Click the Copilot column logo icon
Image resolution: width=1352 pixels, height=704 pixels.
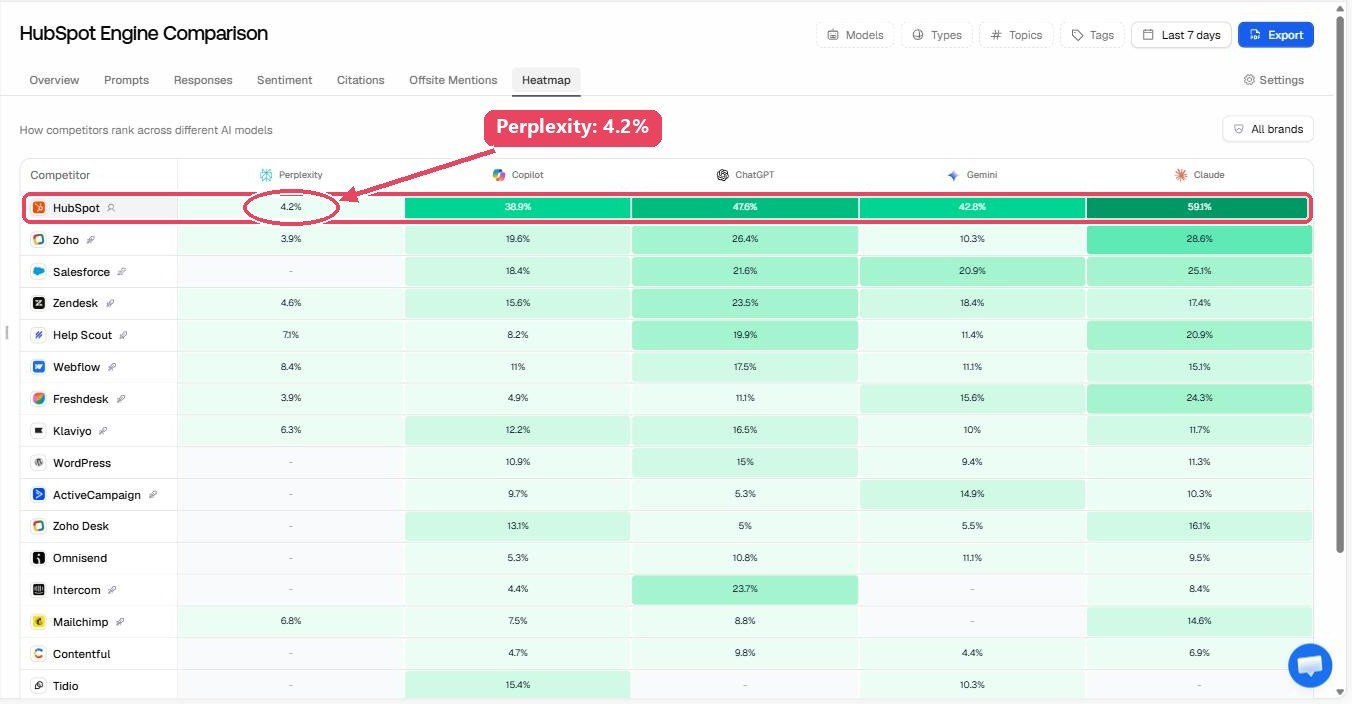coord(499,175)
